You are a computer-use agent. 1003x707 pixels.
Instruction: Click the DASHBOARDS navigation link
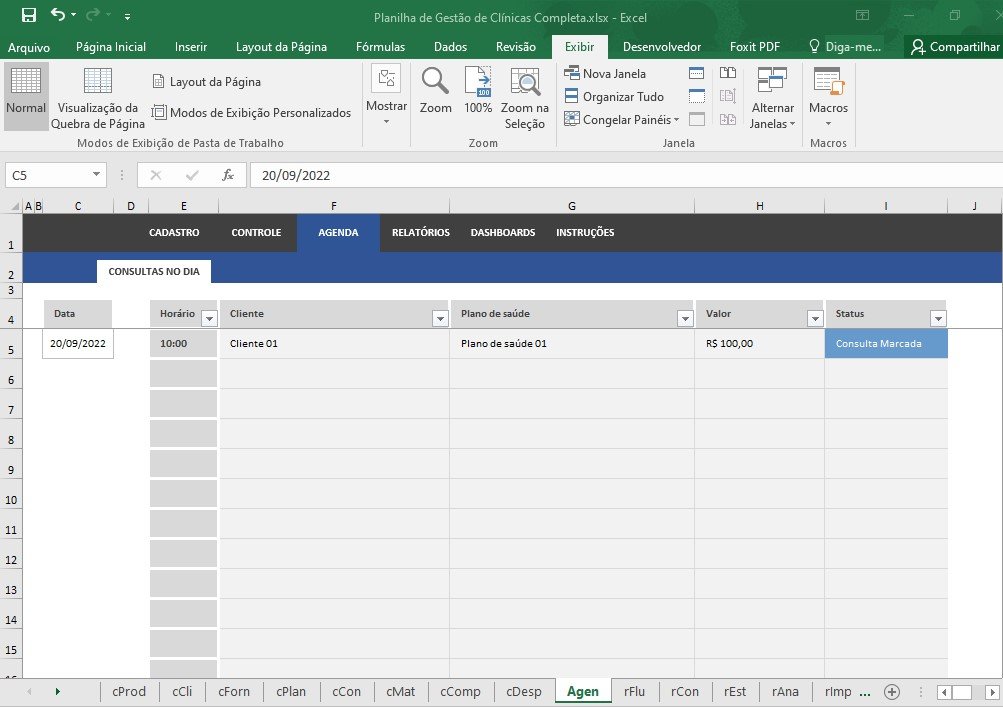(x=503, y=233)
